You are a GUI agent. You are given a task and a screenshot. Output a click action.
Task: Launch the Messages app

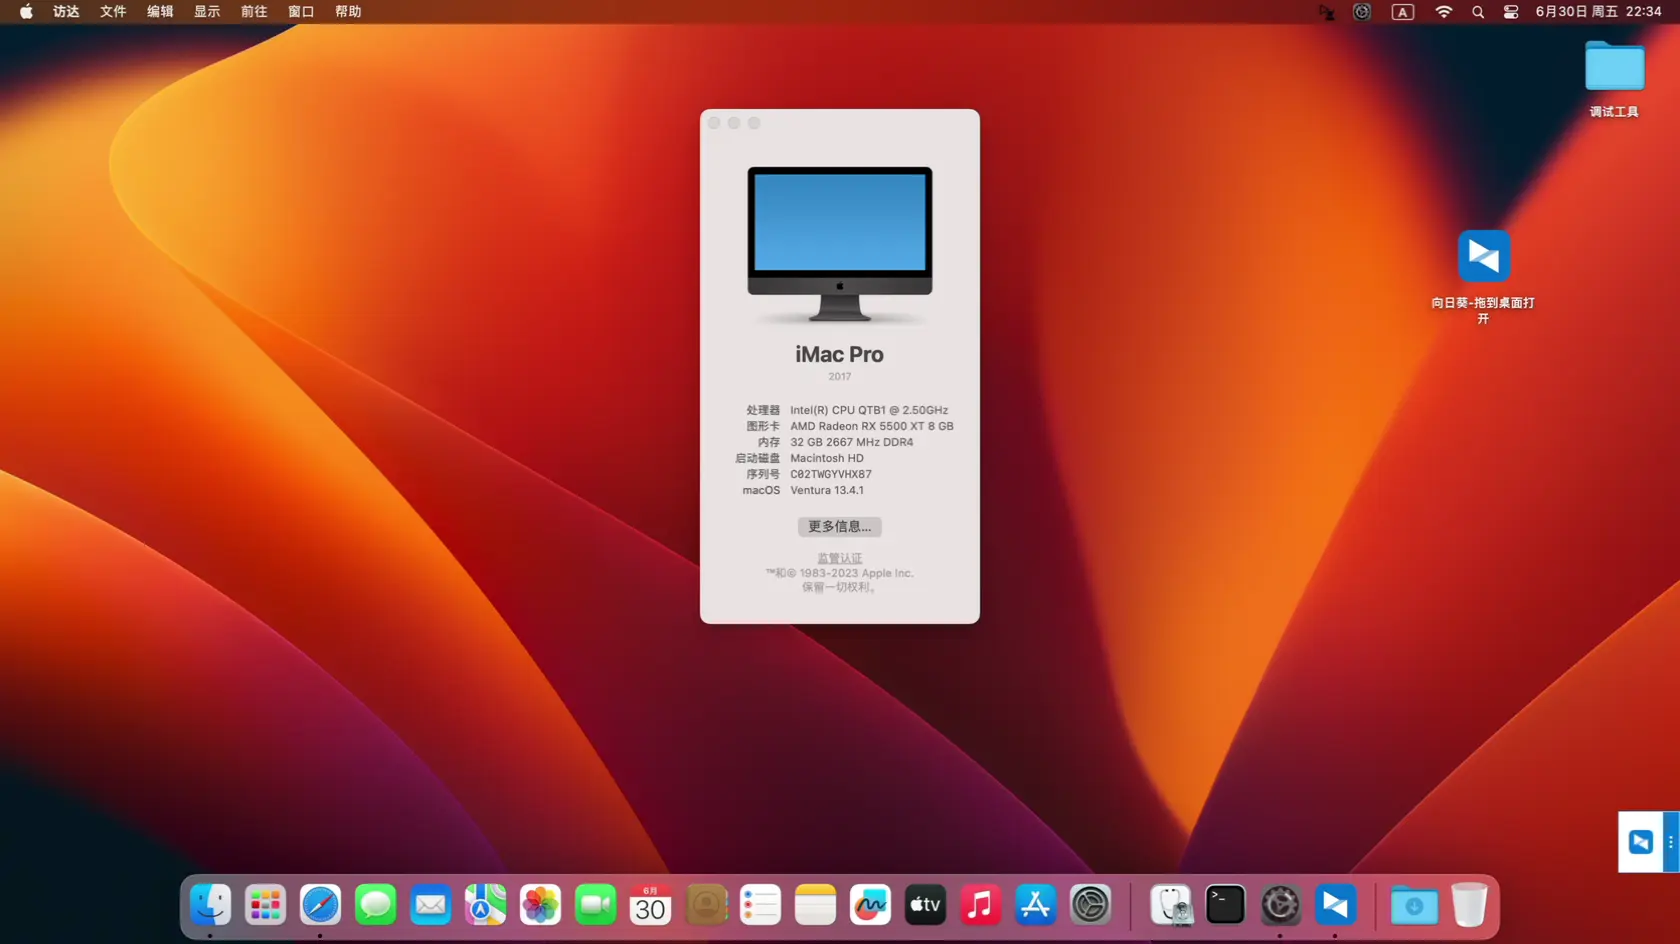(x=375, y=904)
